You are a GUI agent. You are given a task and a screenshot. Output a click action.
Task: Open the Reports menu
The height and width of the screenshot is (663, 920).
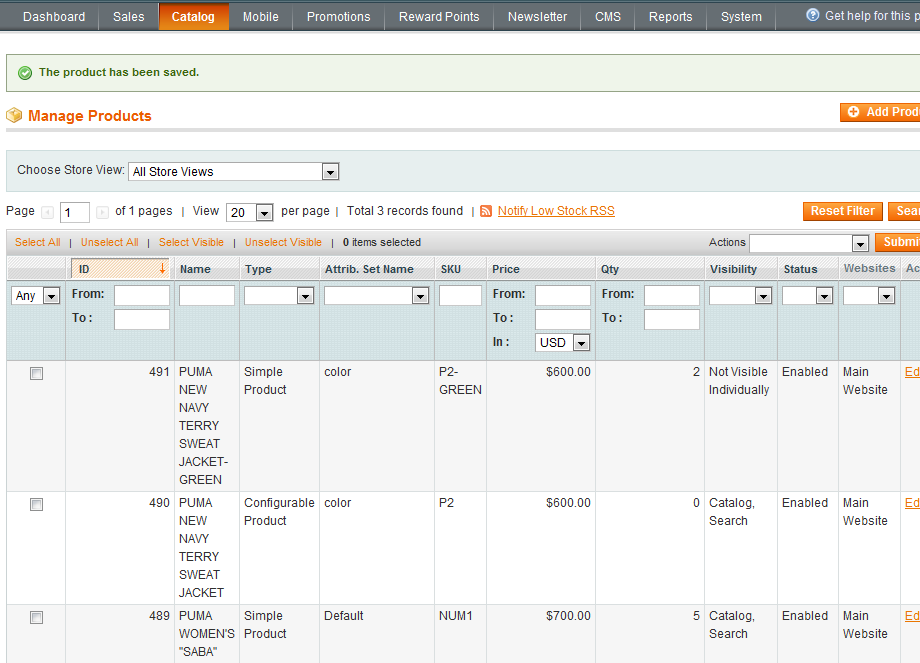[x=671, y=16]
